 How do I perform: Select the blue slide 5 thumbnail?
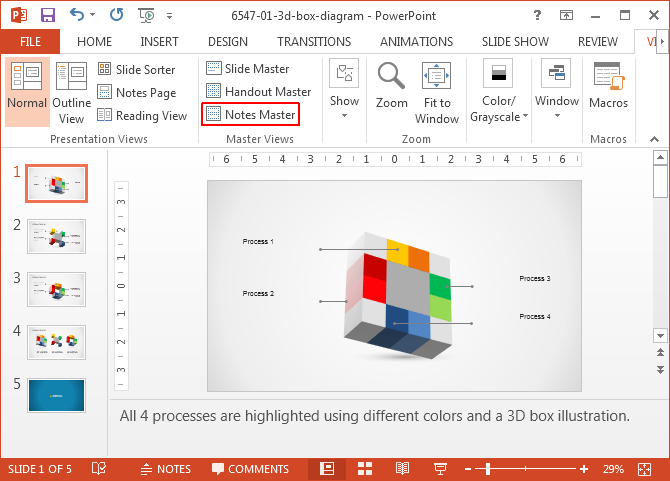[56, 395]
